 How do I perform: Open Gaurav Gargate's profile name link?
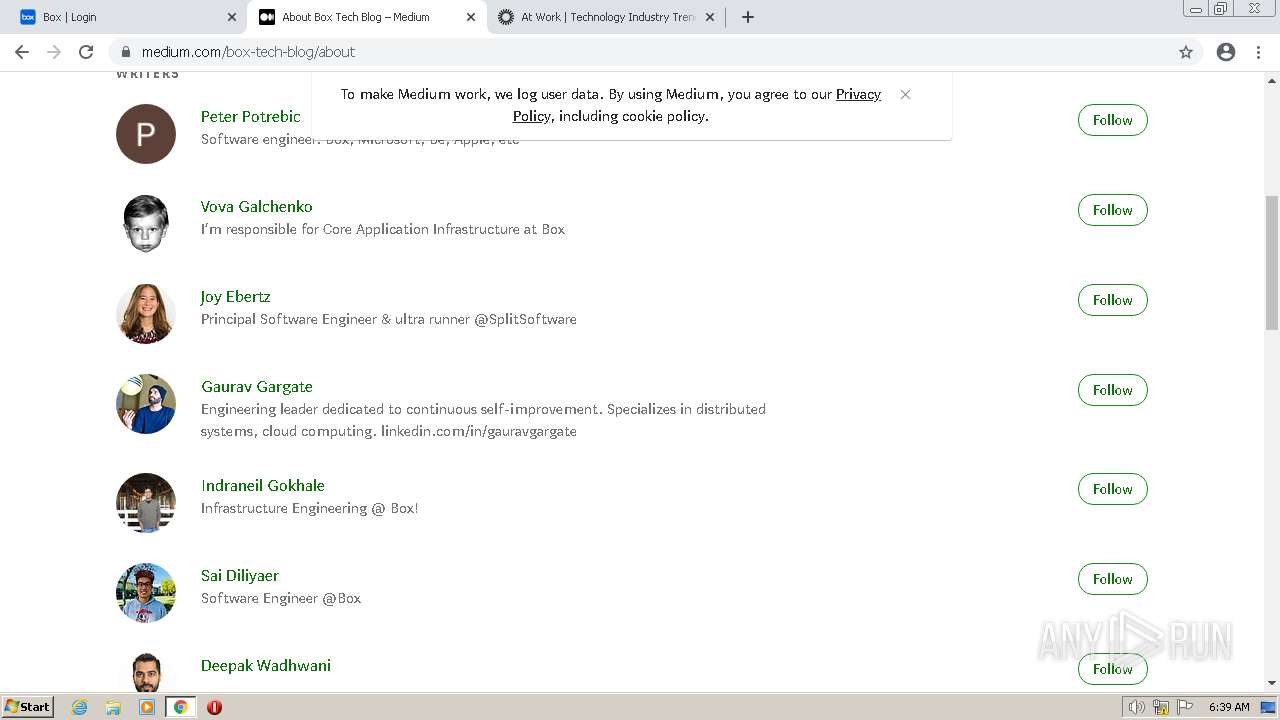[x=257, y=386]
